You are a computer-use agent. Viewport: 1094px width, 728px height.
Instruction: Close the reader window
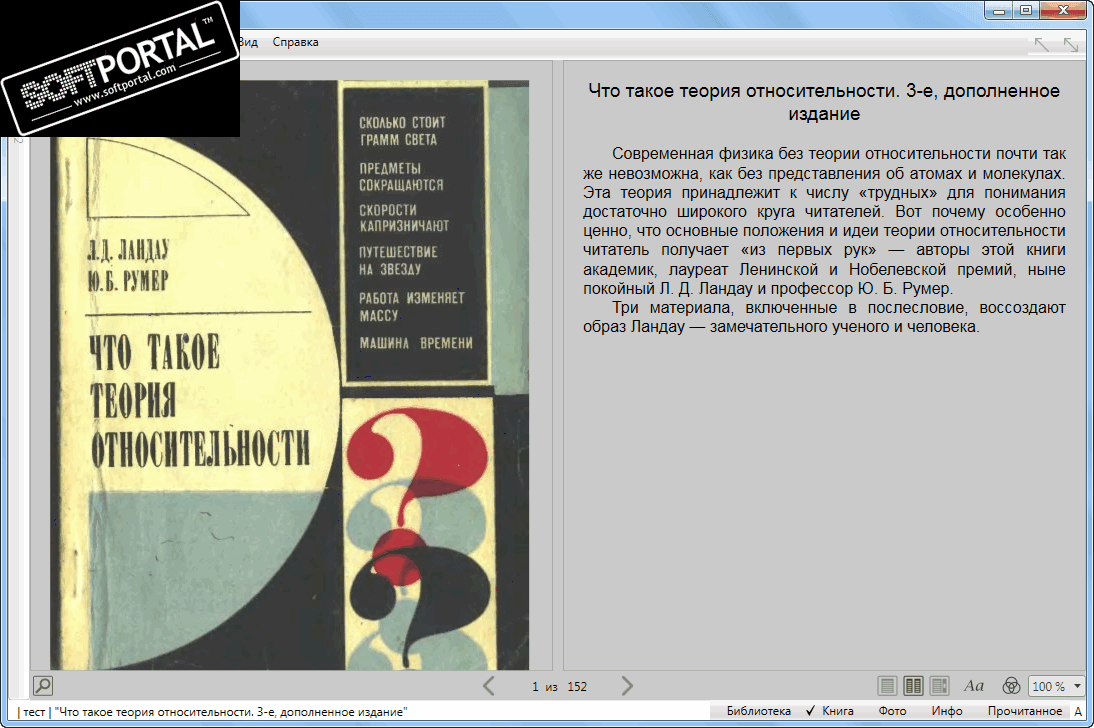tap(1063, 10)
